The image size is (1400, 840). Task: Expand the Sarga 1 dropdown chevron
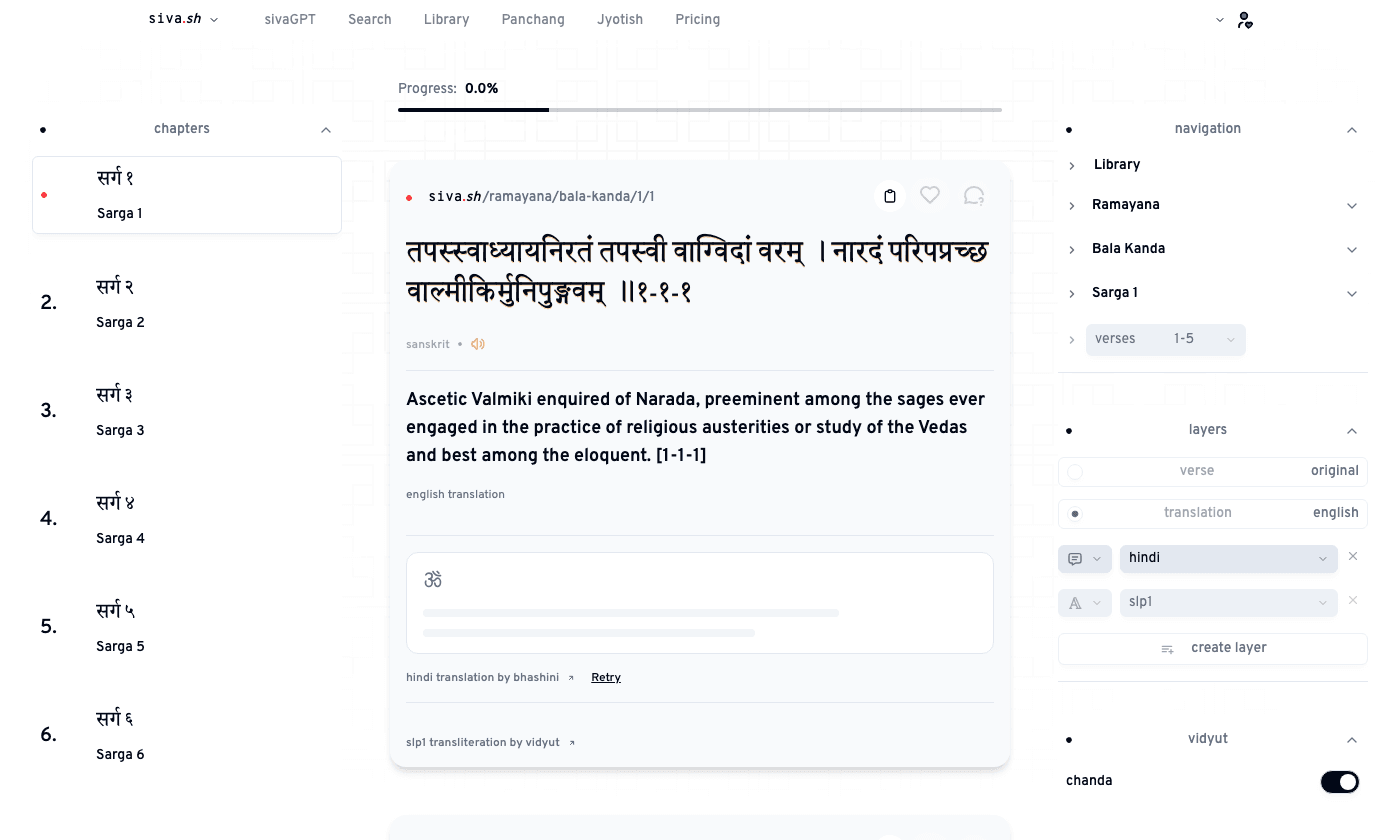(x=1352, y=294)
